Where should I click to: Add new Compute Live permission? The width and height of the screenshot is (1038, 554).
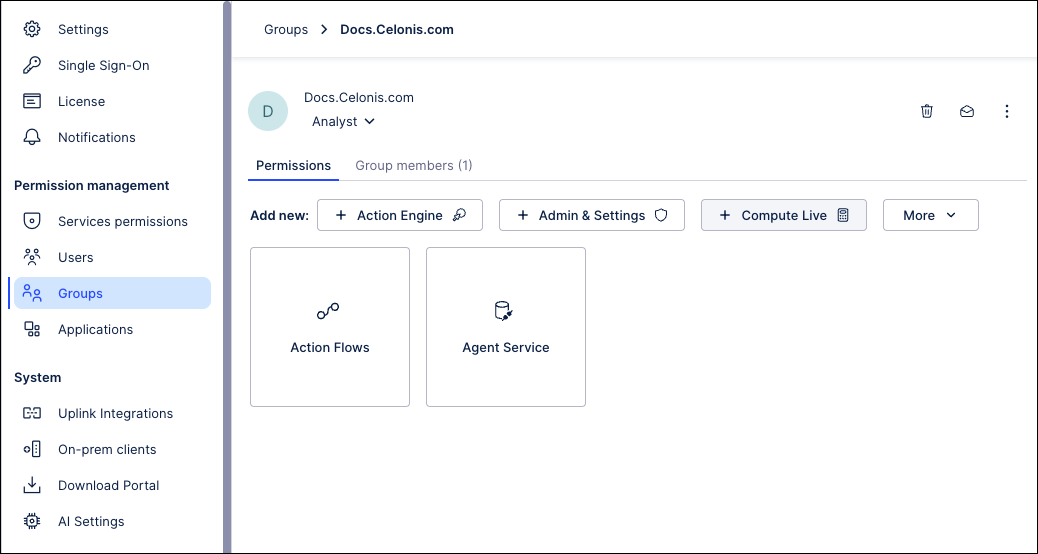783,215
